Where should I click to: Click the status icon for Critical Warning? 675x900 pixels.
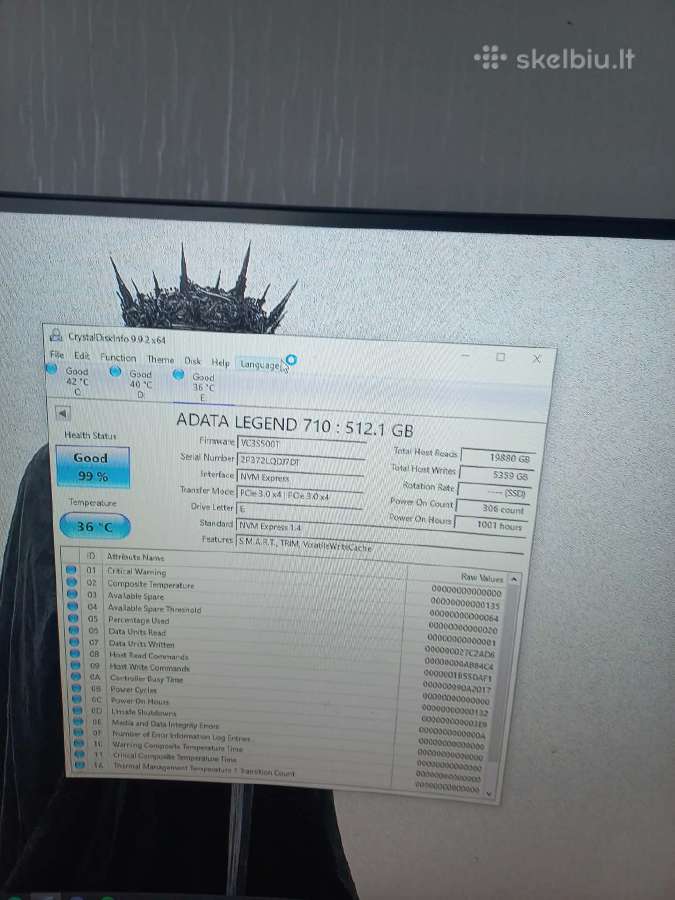(71, 569)
